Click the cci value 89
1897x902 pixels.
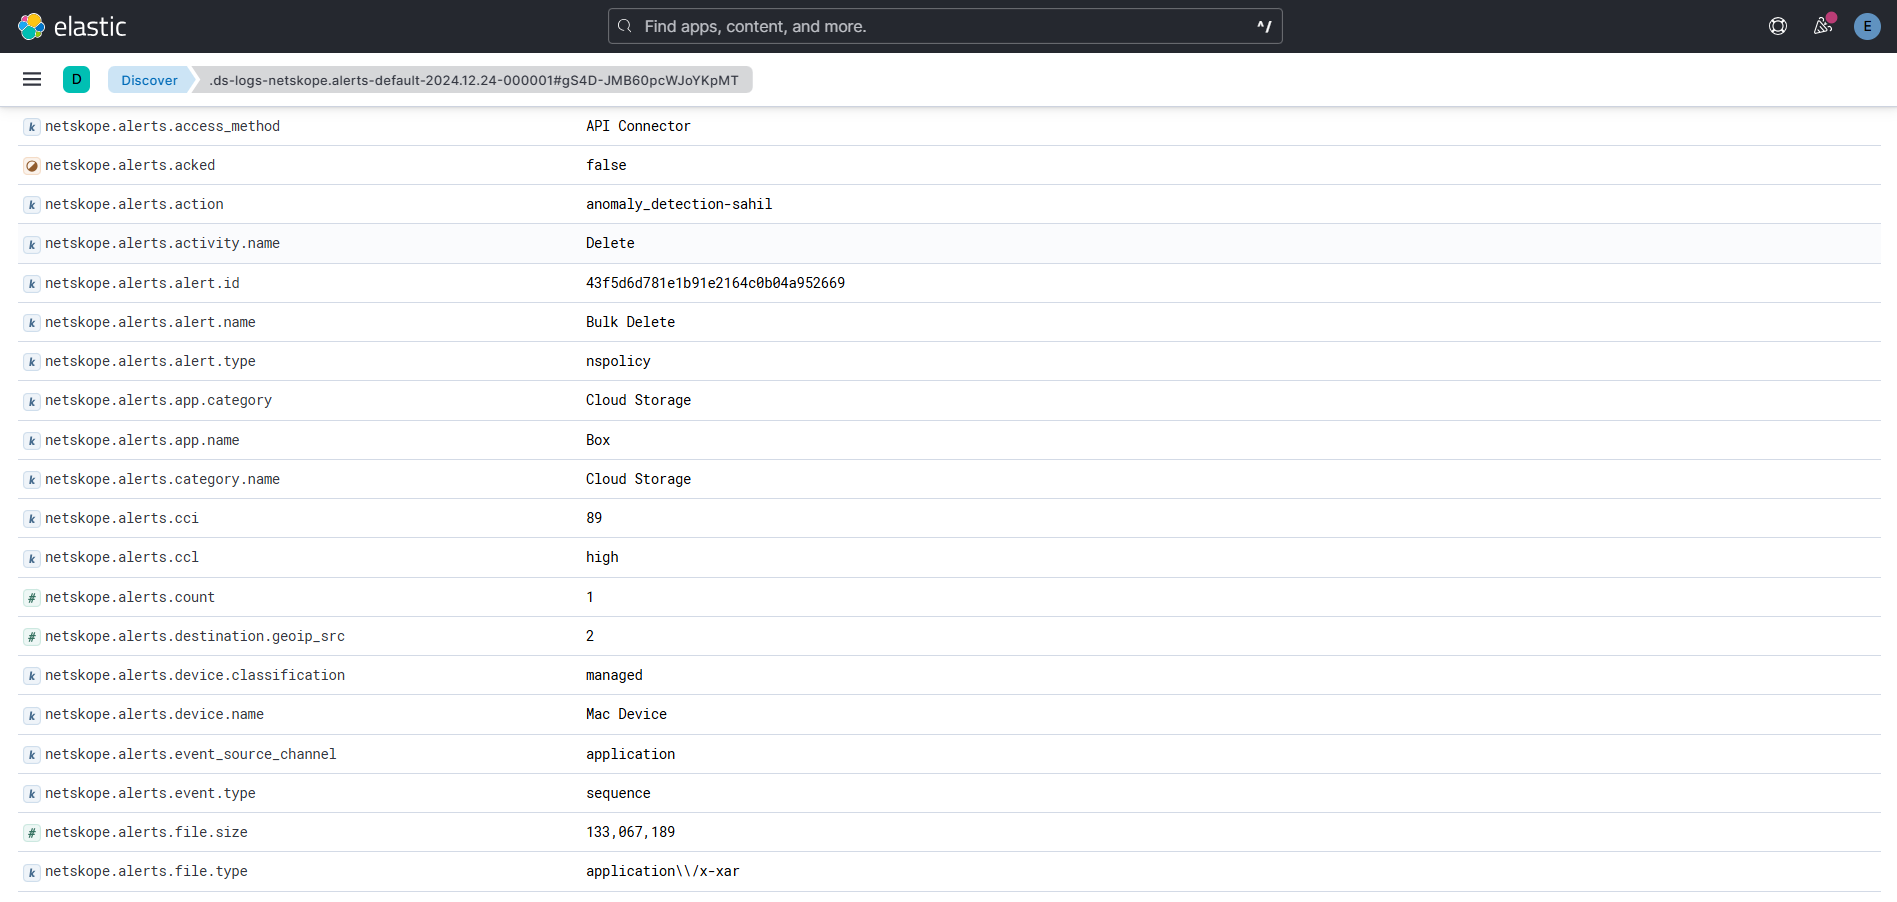pos(594,518)
